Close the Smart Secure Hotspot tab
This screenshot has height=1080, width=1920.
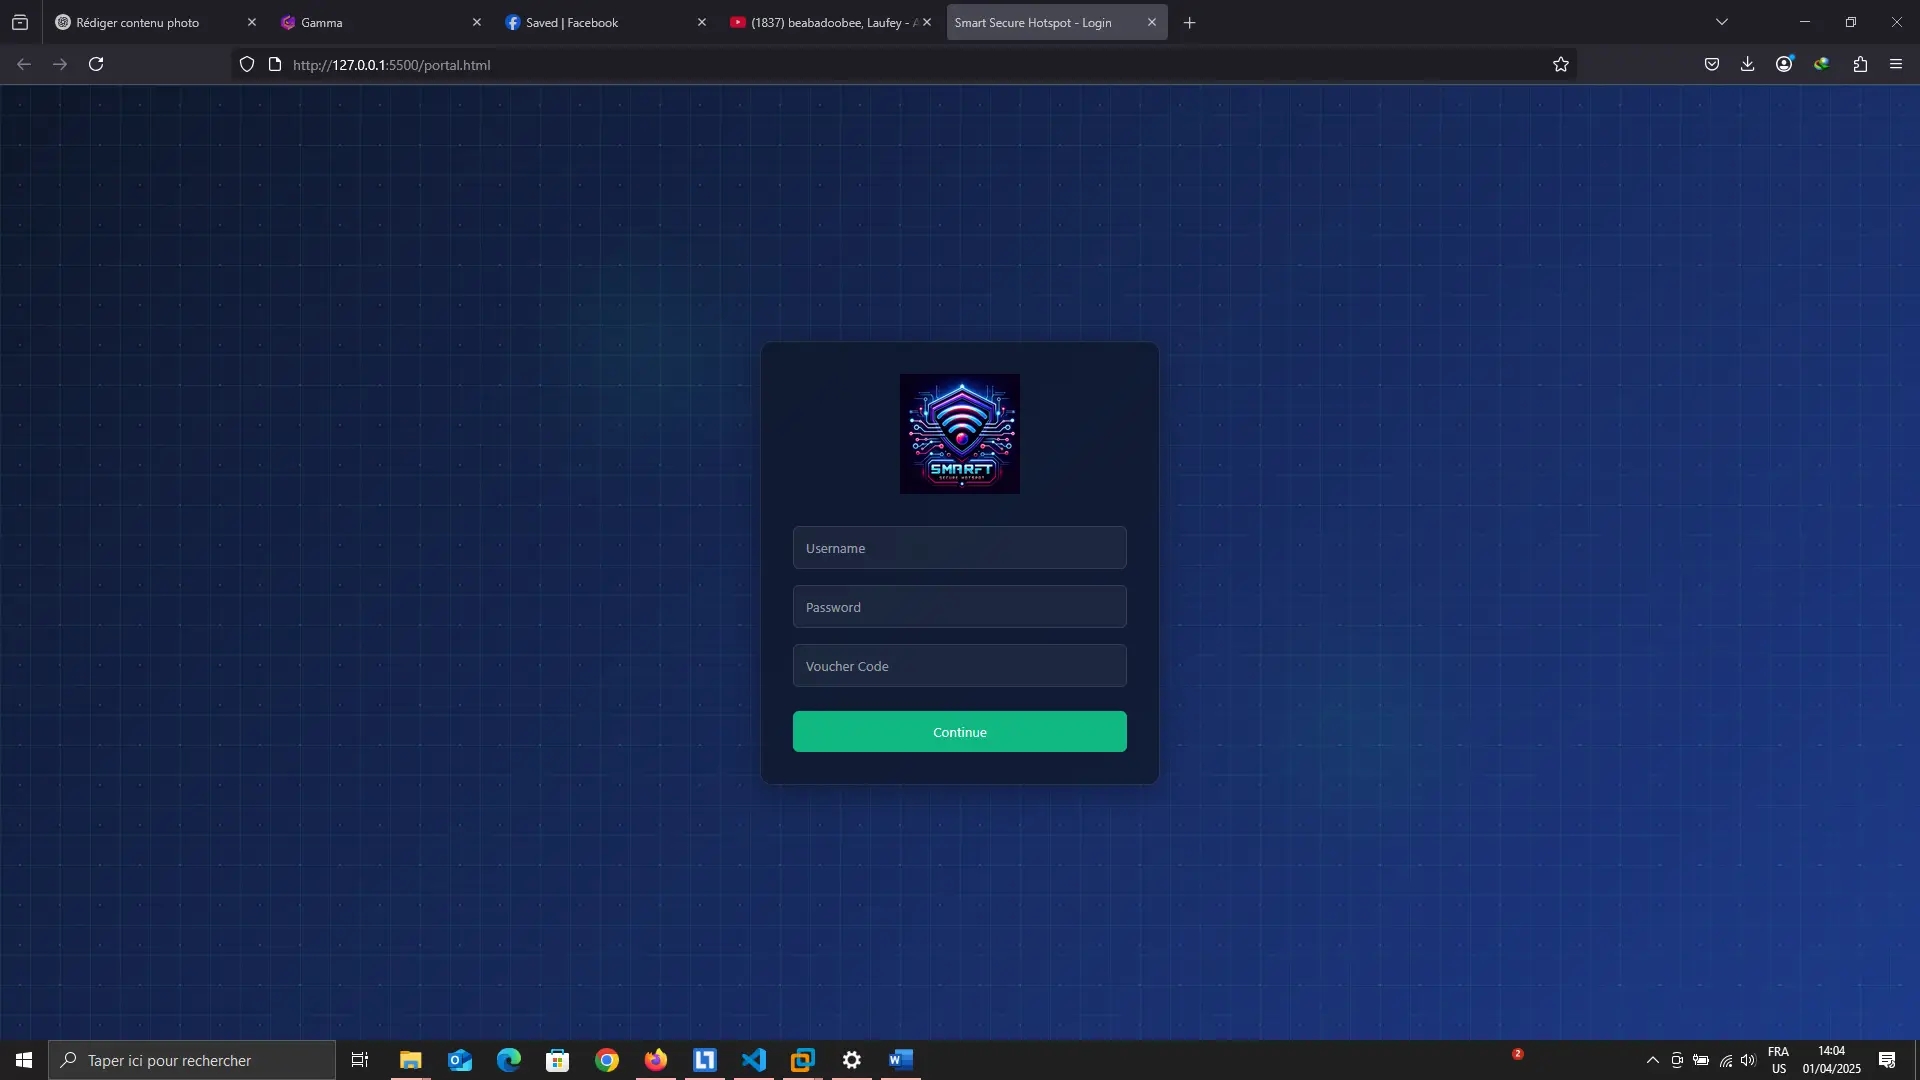pos(1152,22)
